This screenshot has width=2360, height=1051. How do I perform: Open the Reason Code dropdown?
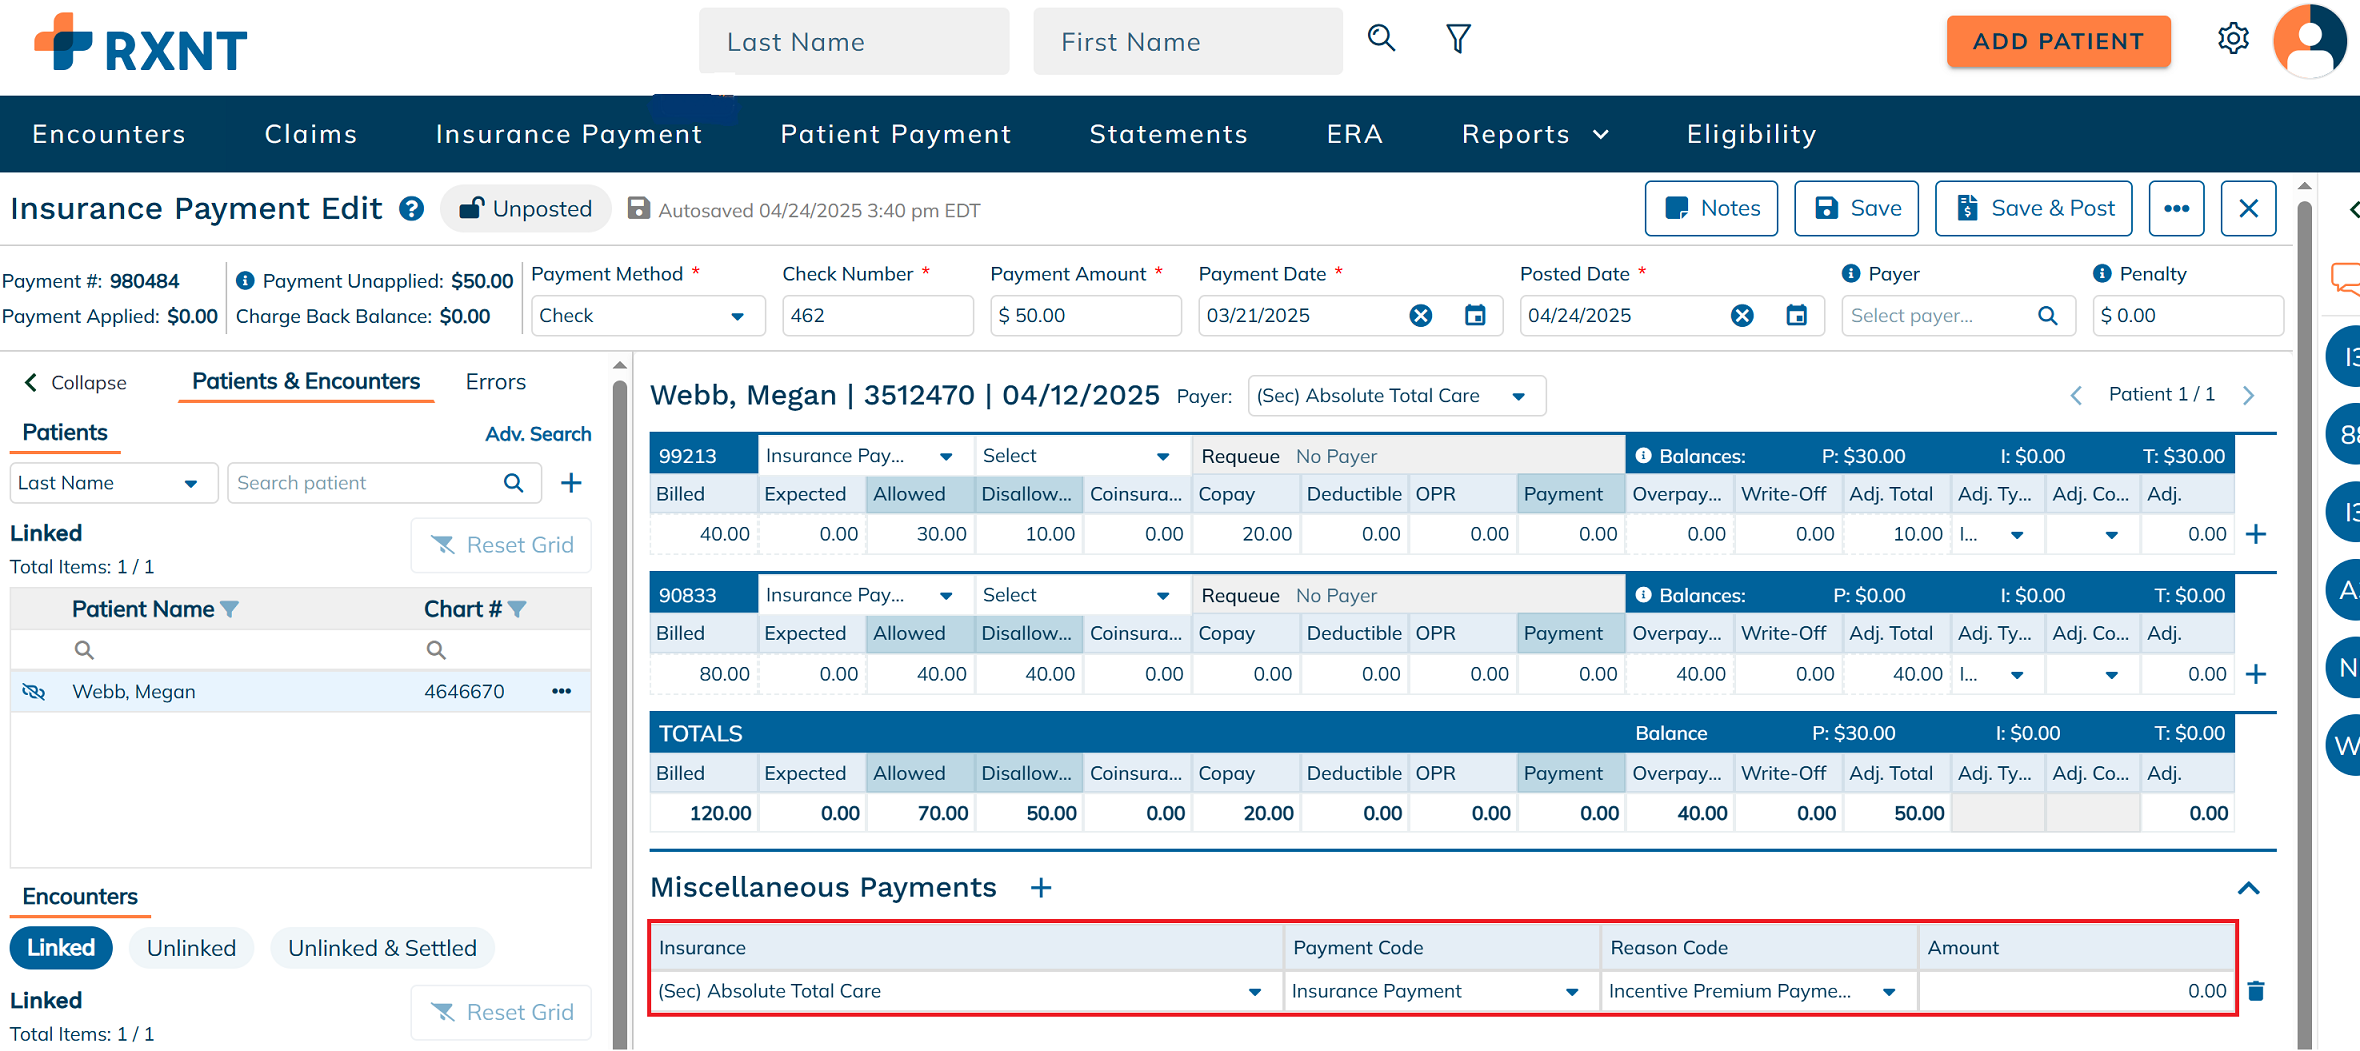point(1758,991)
